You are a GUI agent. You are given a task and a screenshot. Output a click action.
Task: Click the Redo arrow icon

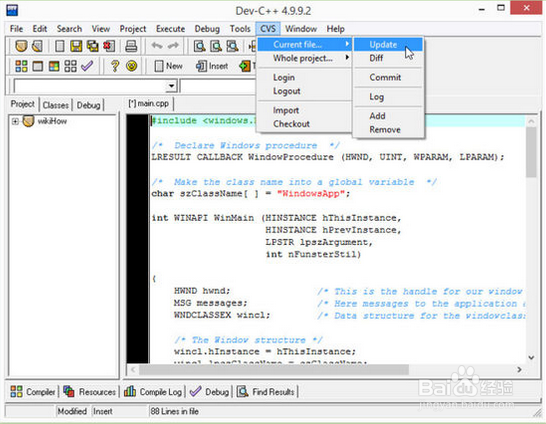pos(173,46)
